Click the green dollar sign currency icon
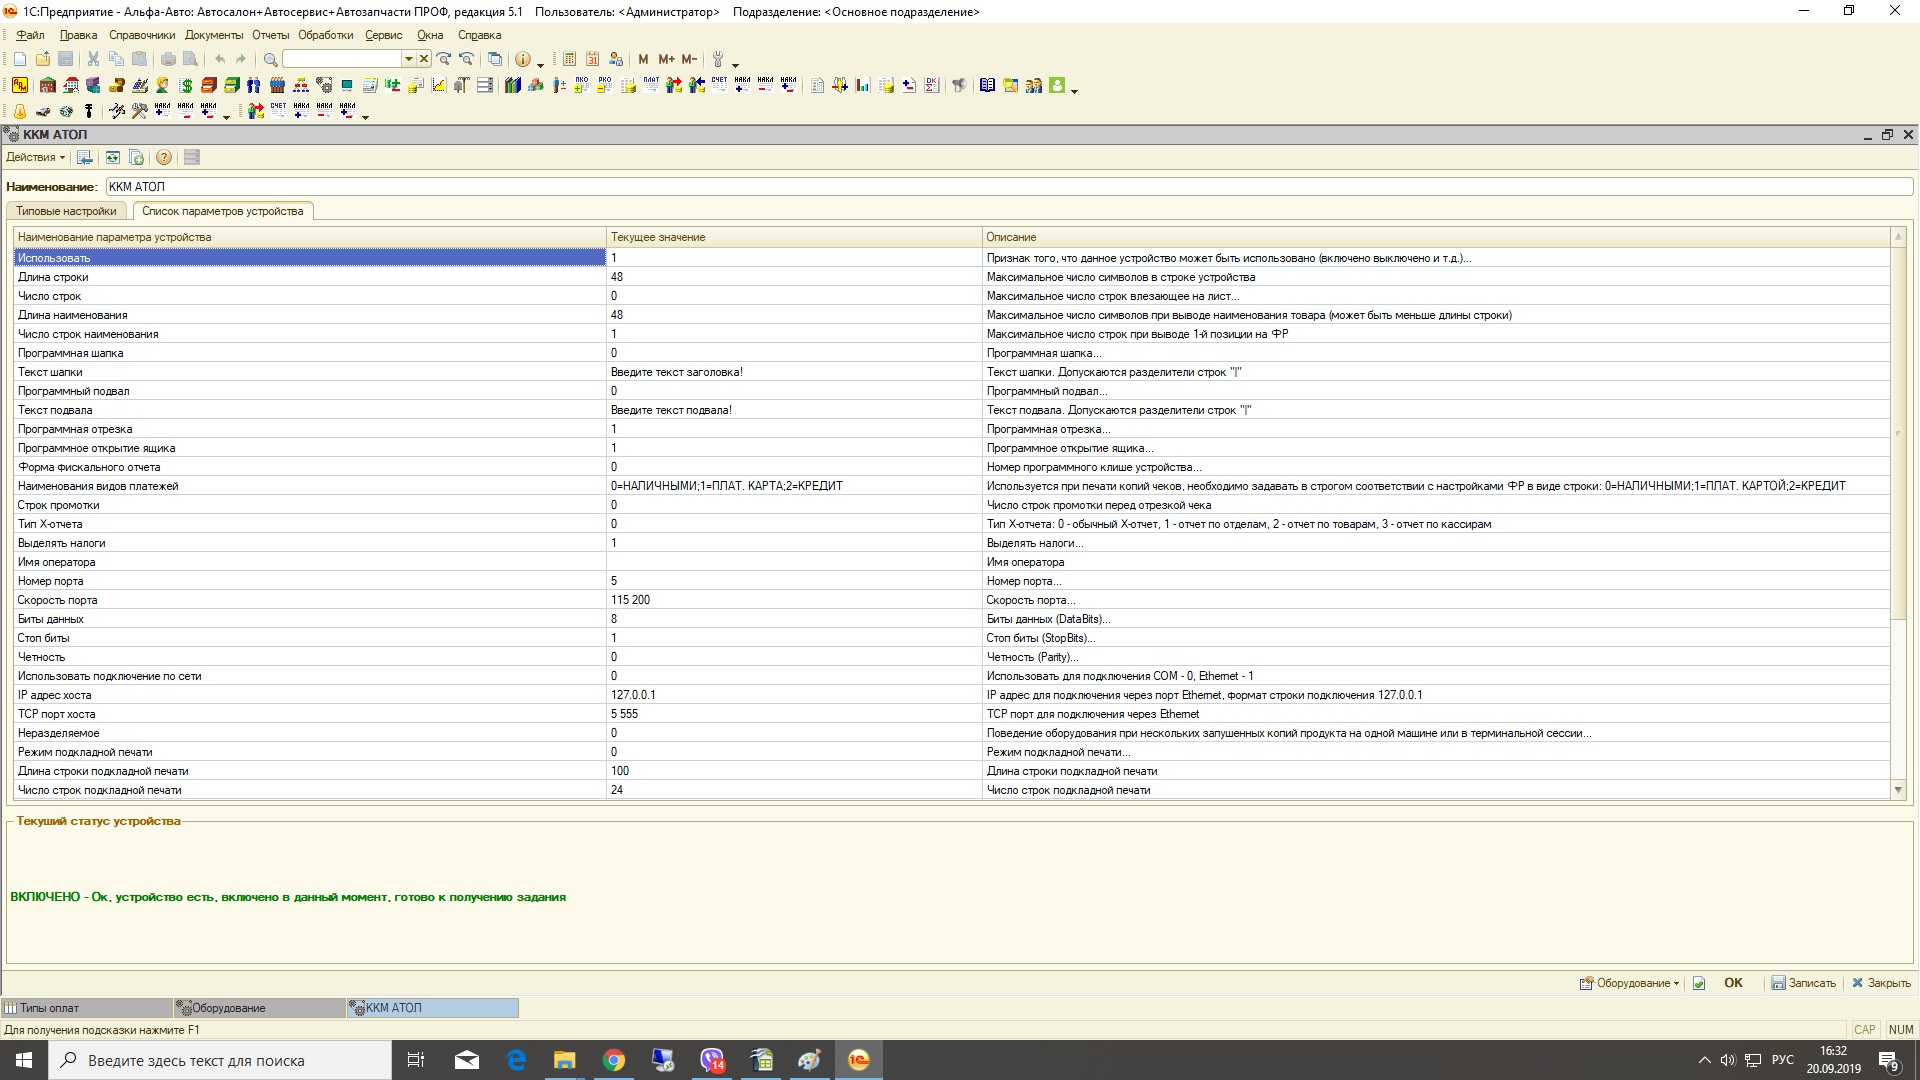 tap(186, 85)
